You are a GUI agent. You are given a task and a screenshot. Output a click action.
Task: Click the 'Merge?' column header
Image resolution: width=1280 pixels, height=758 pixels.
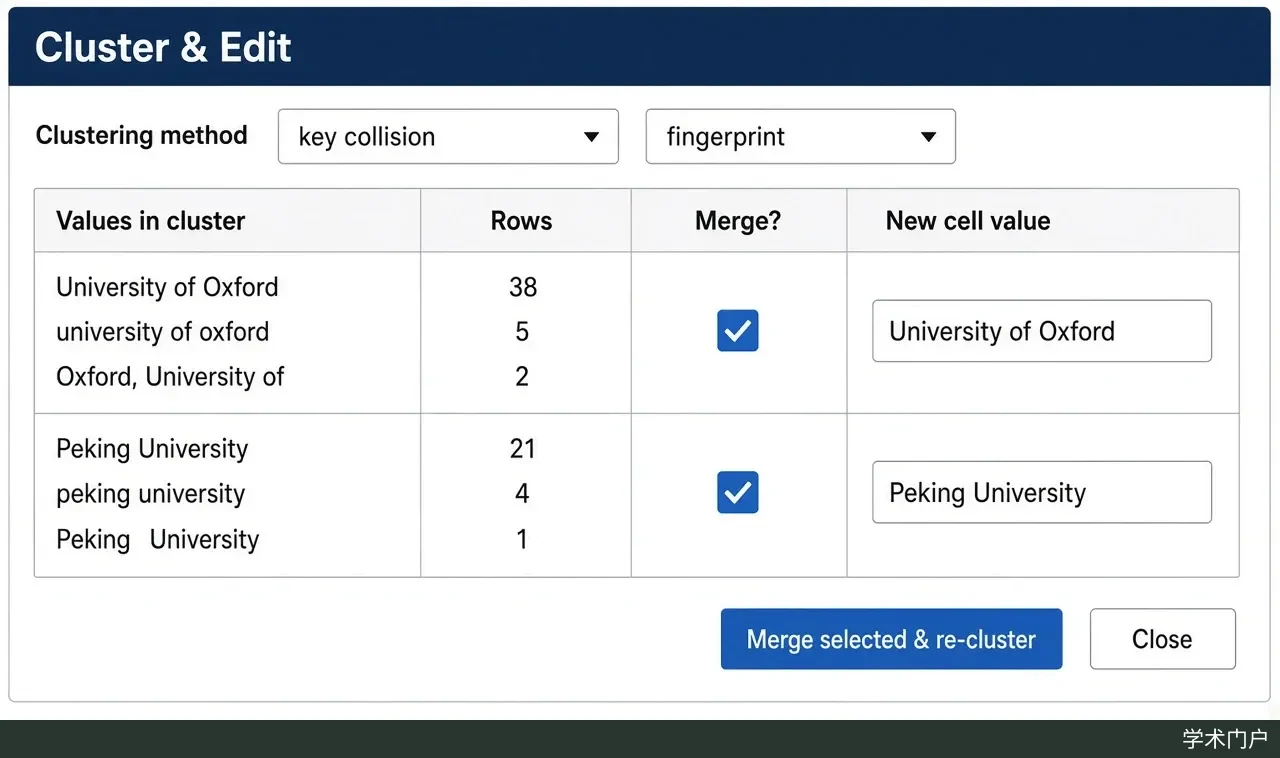coord(738,221)
